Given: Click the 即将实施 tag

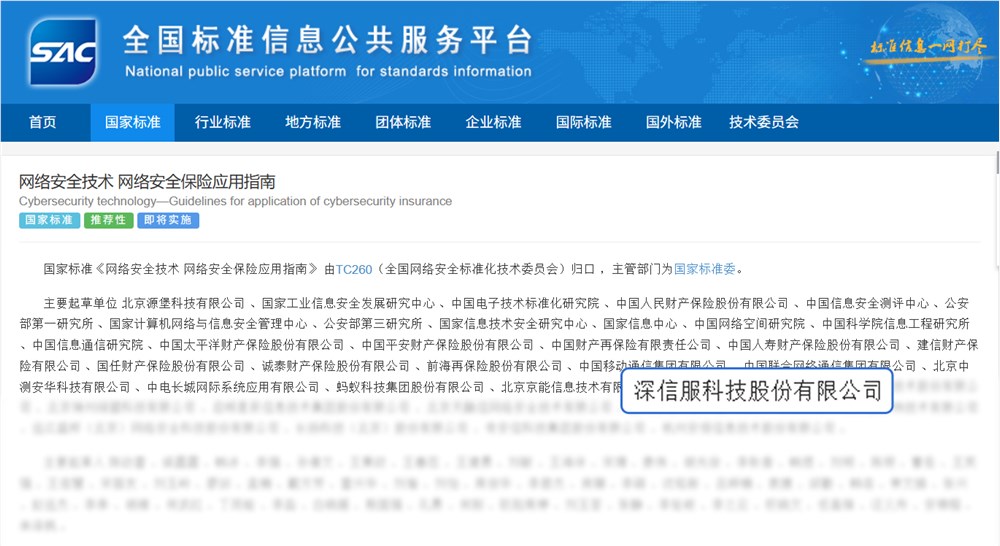Looking at the screenshot, I should (168, 220).
